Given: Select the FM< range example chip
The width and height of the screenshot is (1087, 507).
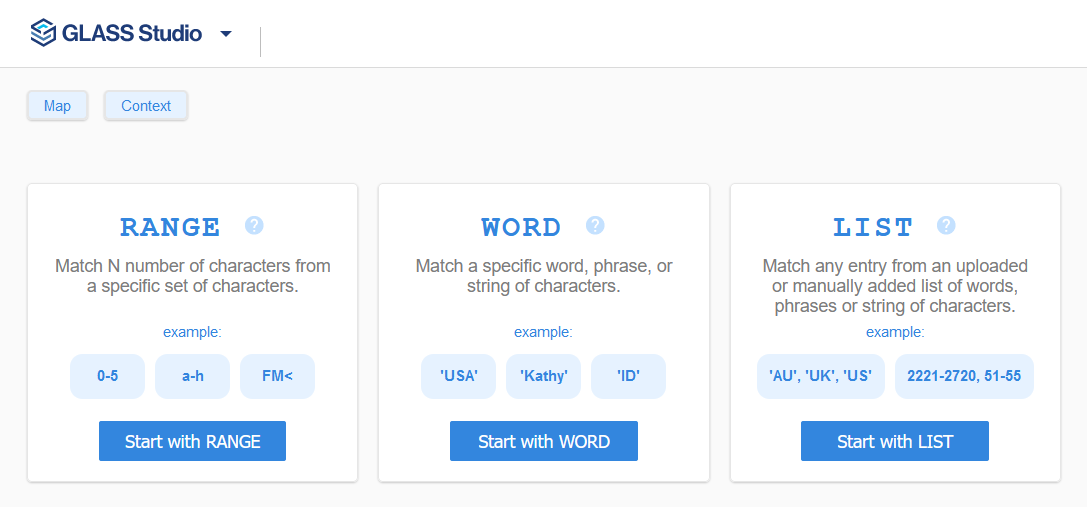Looking at the screenshot, I should [277, 377].
